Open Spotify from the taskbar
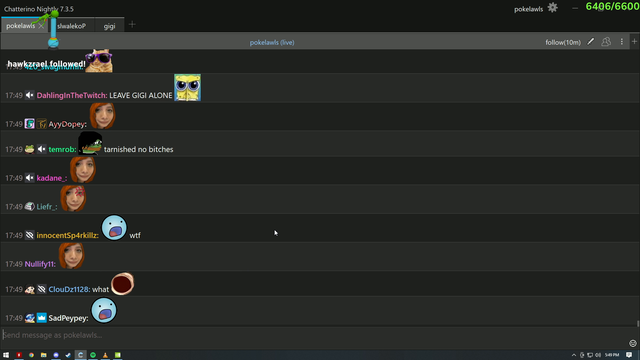The image size is (640, 360). point(93,355)
